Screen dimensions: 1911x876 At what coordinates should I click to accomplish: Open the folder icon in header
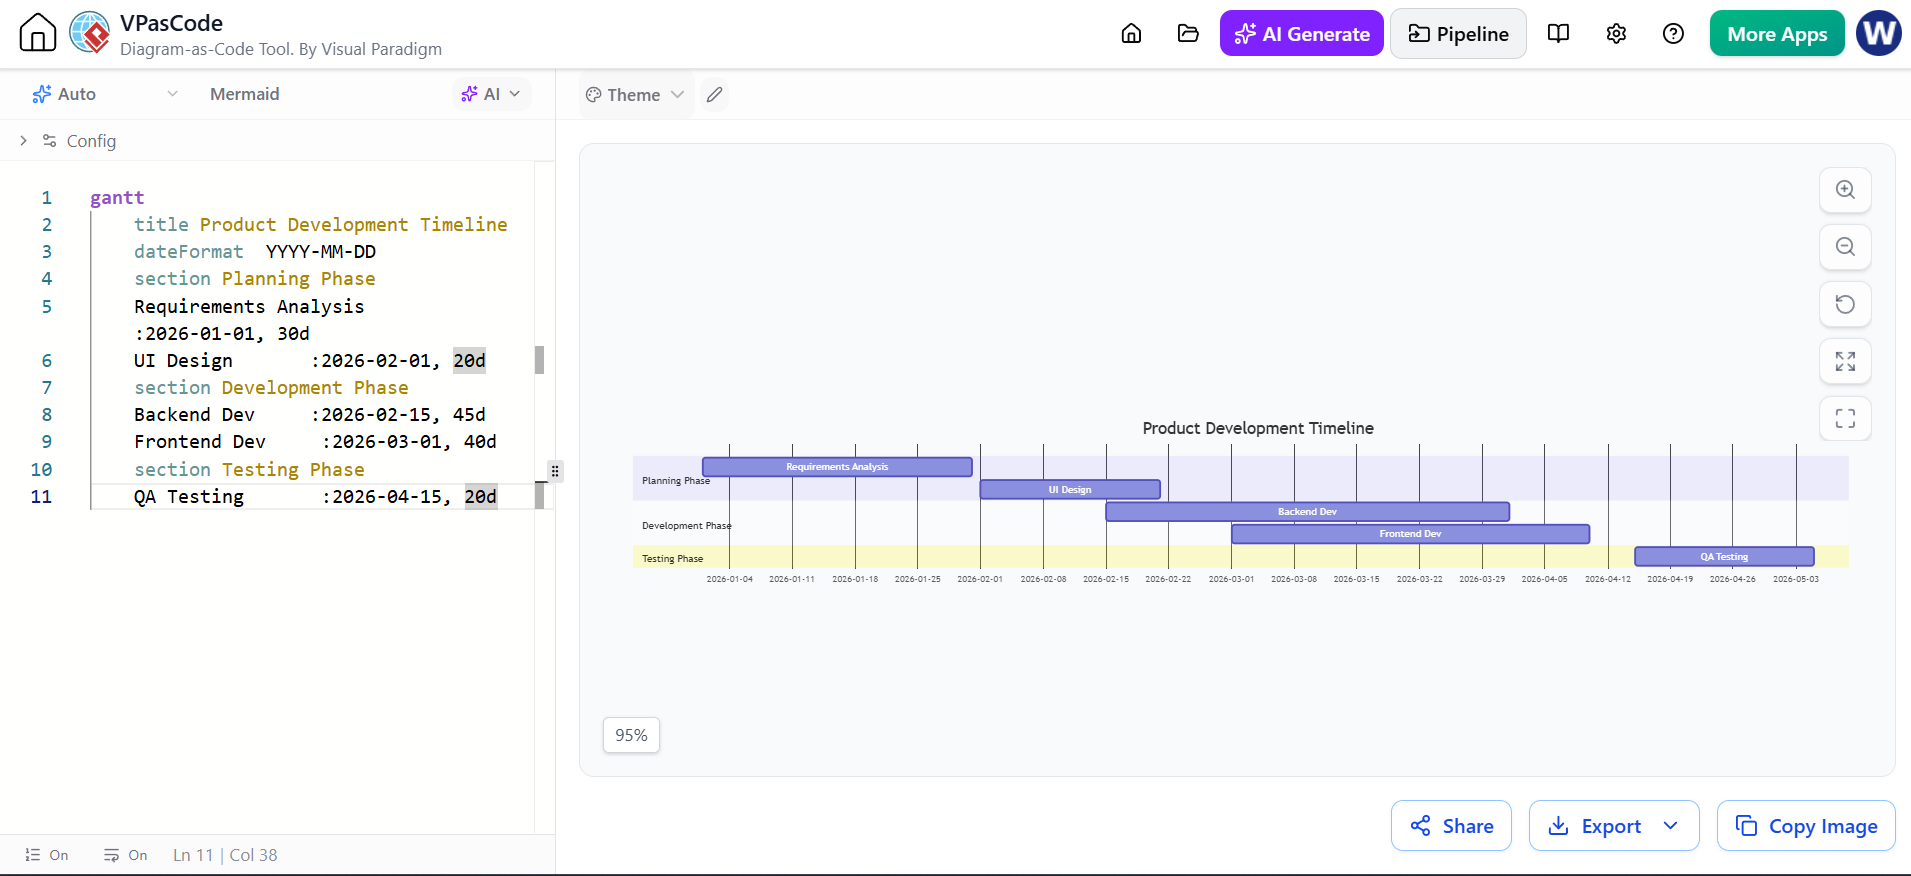(1188, 34)
